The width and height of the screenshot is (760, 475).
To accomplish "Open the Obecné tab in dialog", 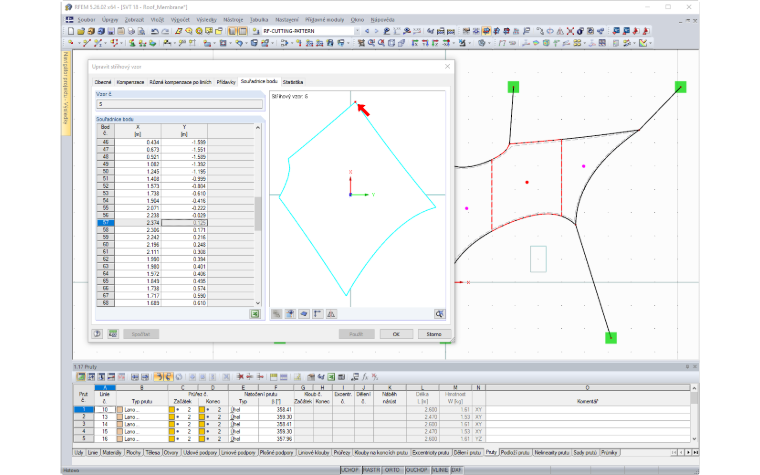I will click(103, 82).
